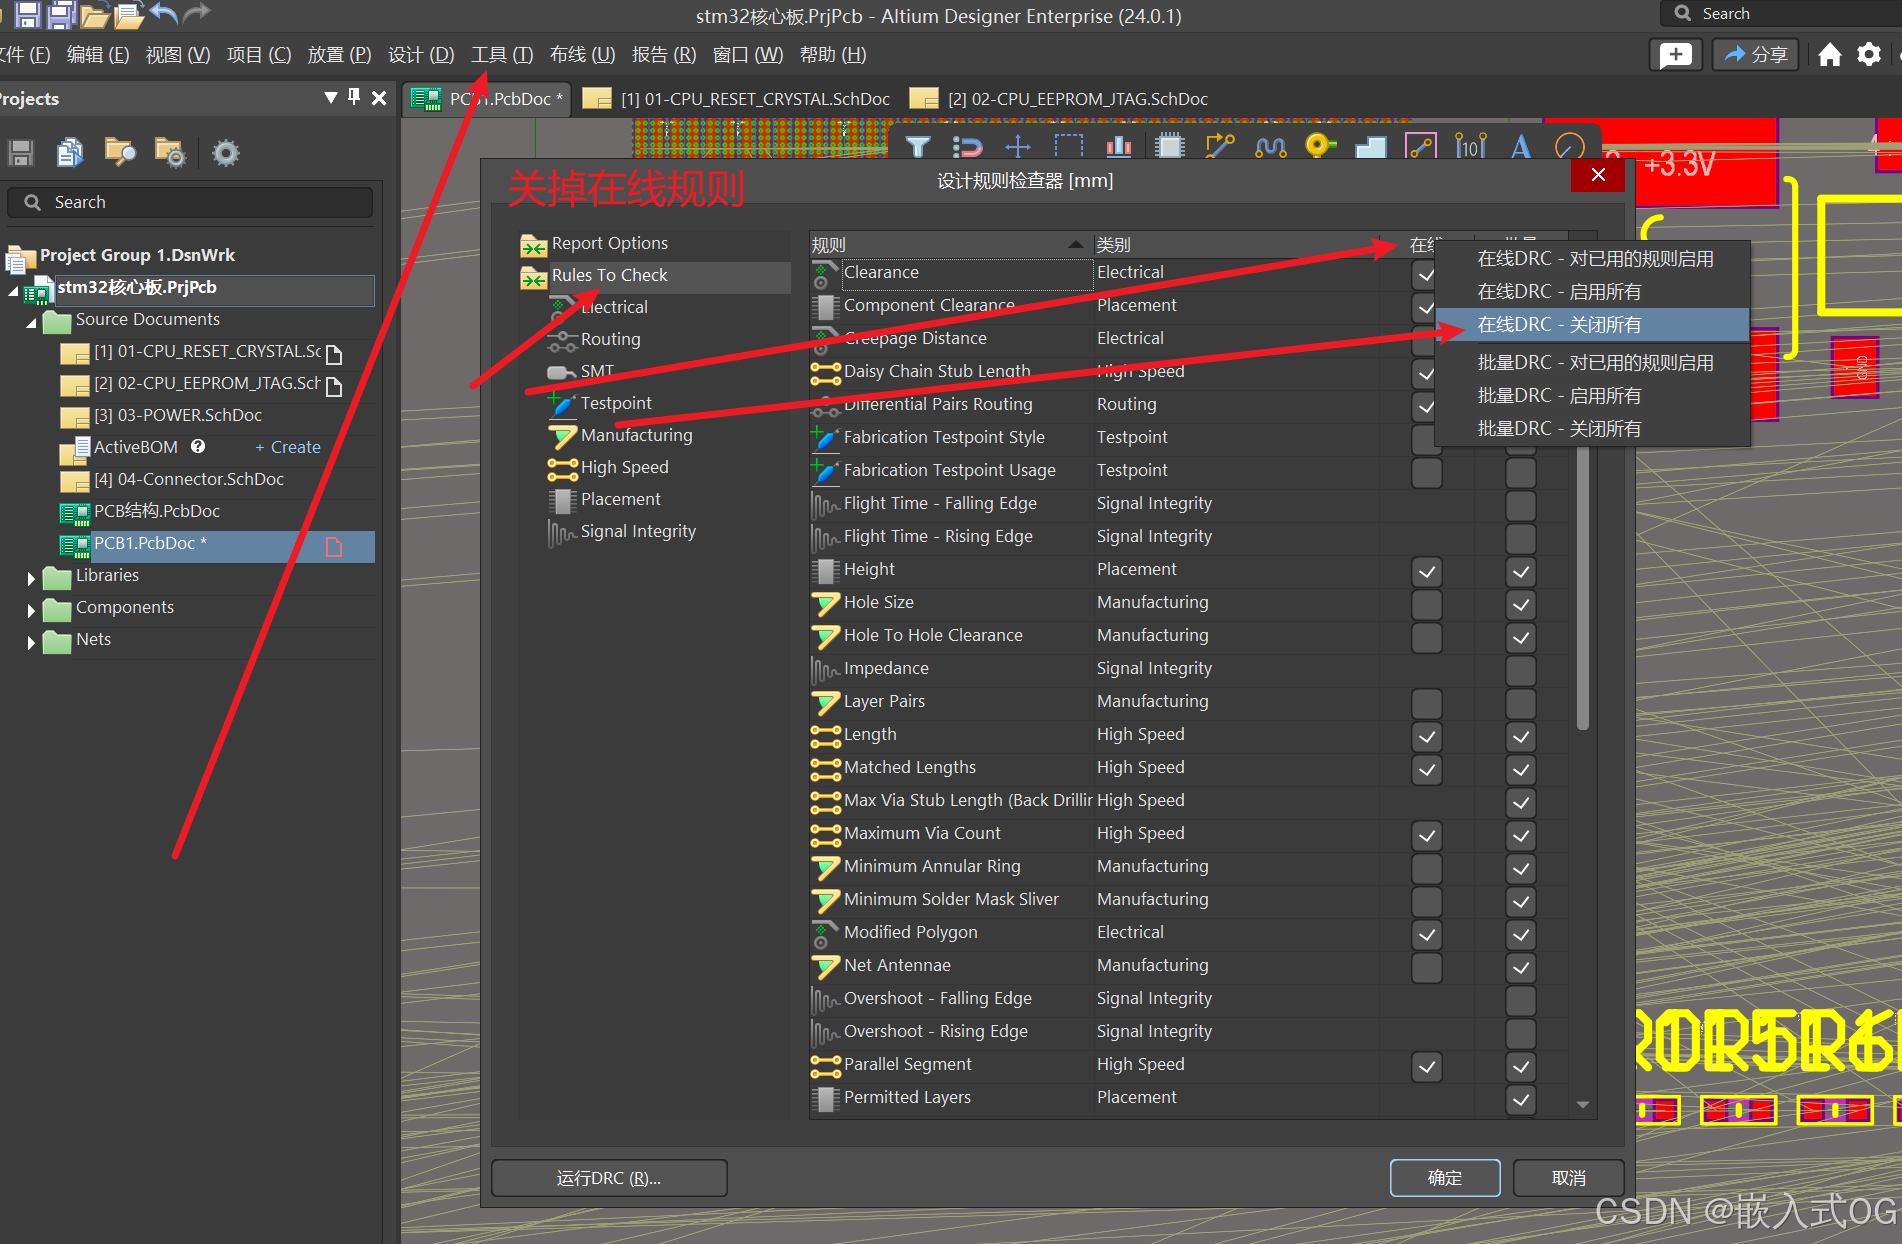The image size is (1902, 1244).
Task: Click the Save icon in the top toolbar
Action: [x=27, y=14]
